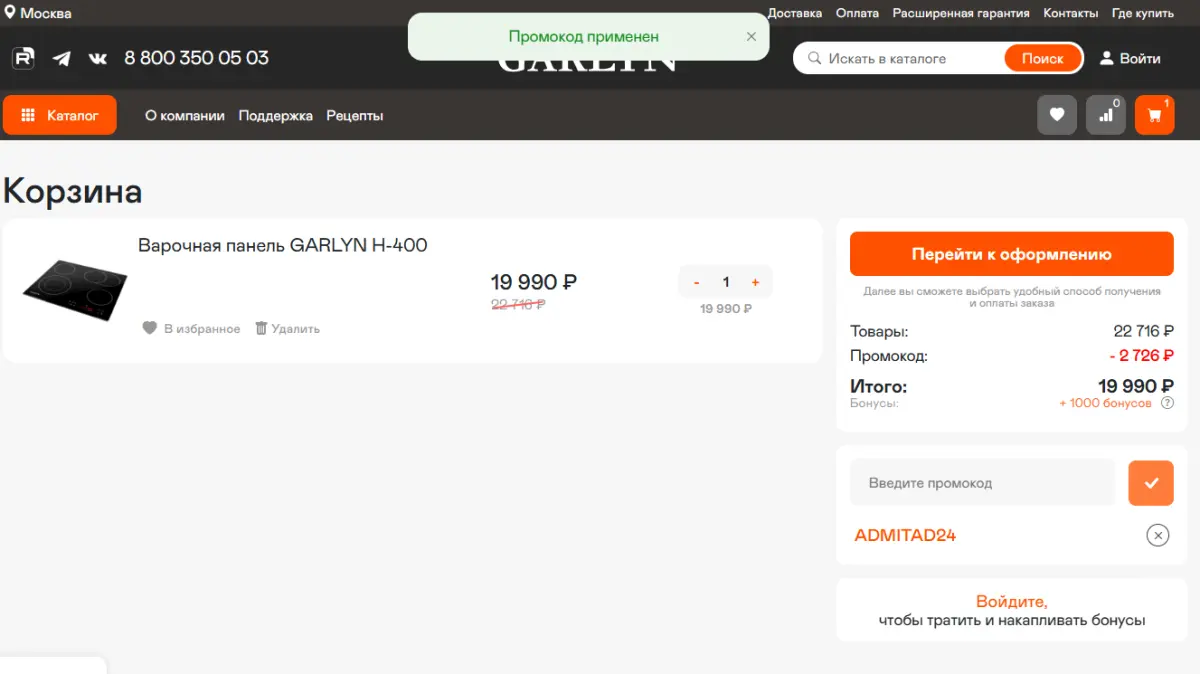Call phone number 8 800 350 05 03
1200x674 pixels.
196,58
